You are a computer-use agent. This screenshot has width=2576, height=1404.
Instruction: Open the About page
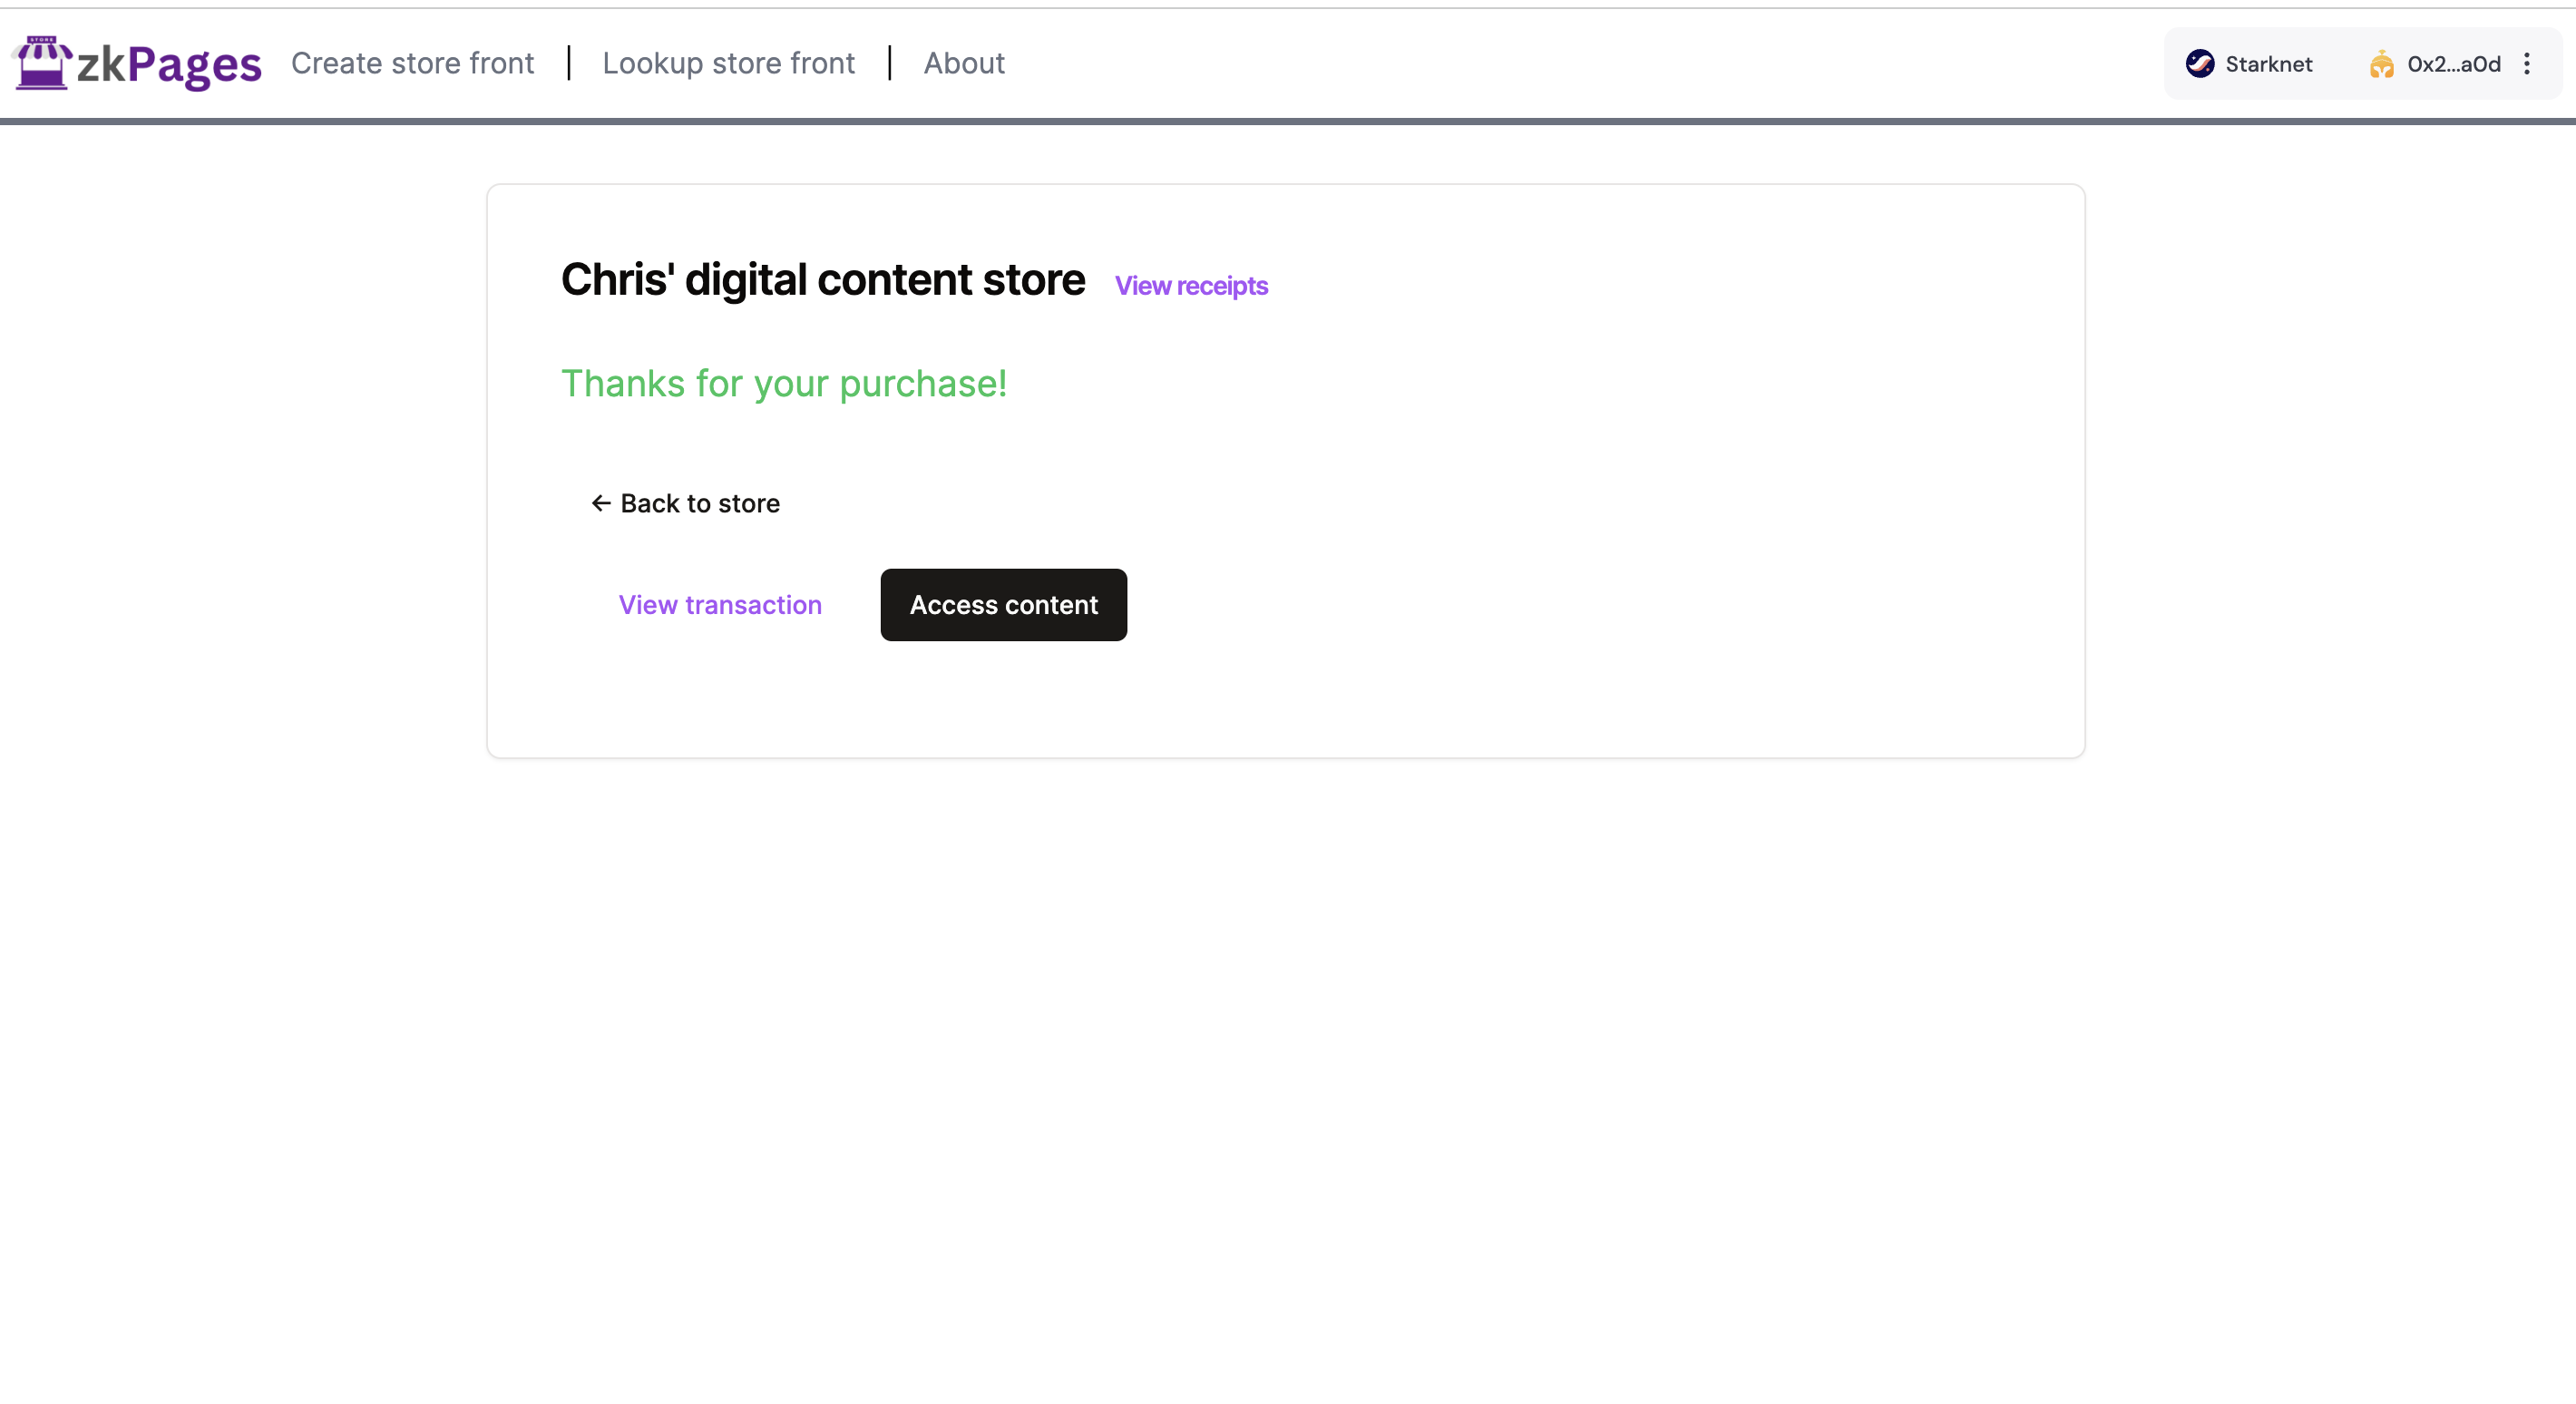963,63
